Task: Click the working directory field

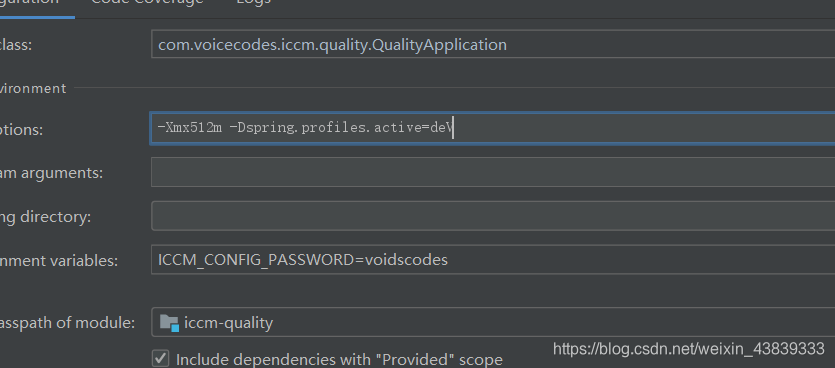Action: click(493, 216)
